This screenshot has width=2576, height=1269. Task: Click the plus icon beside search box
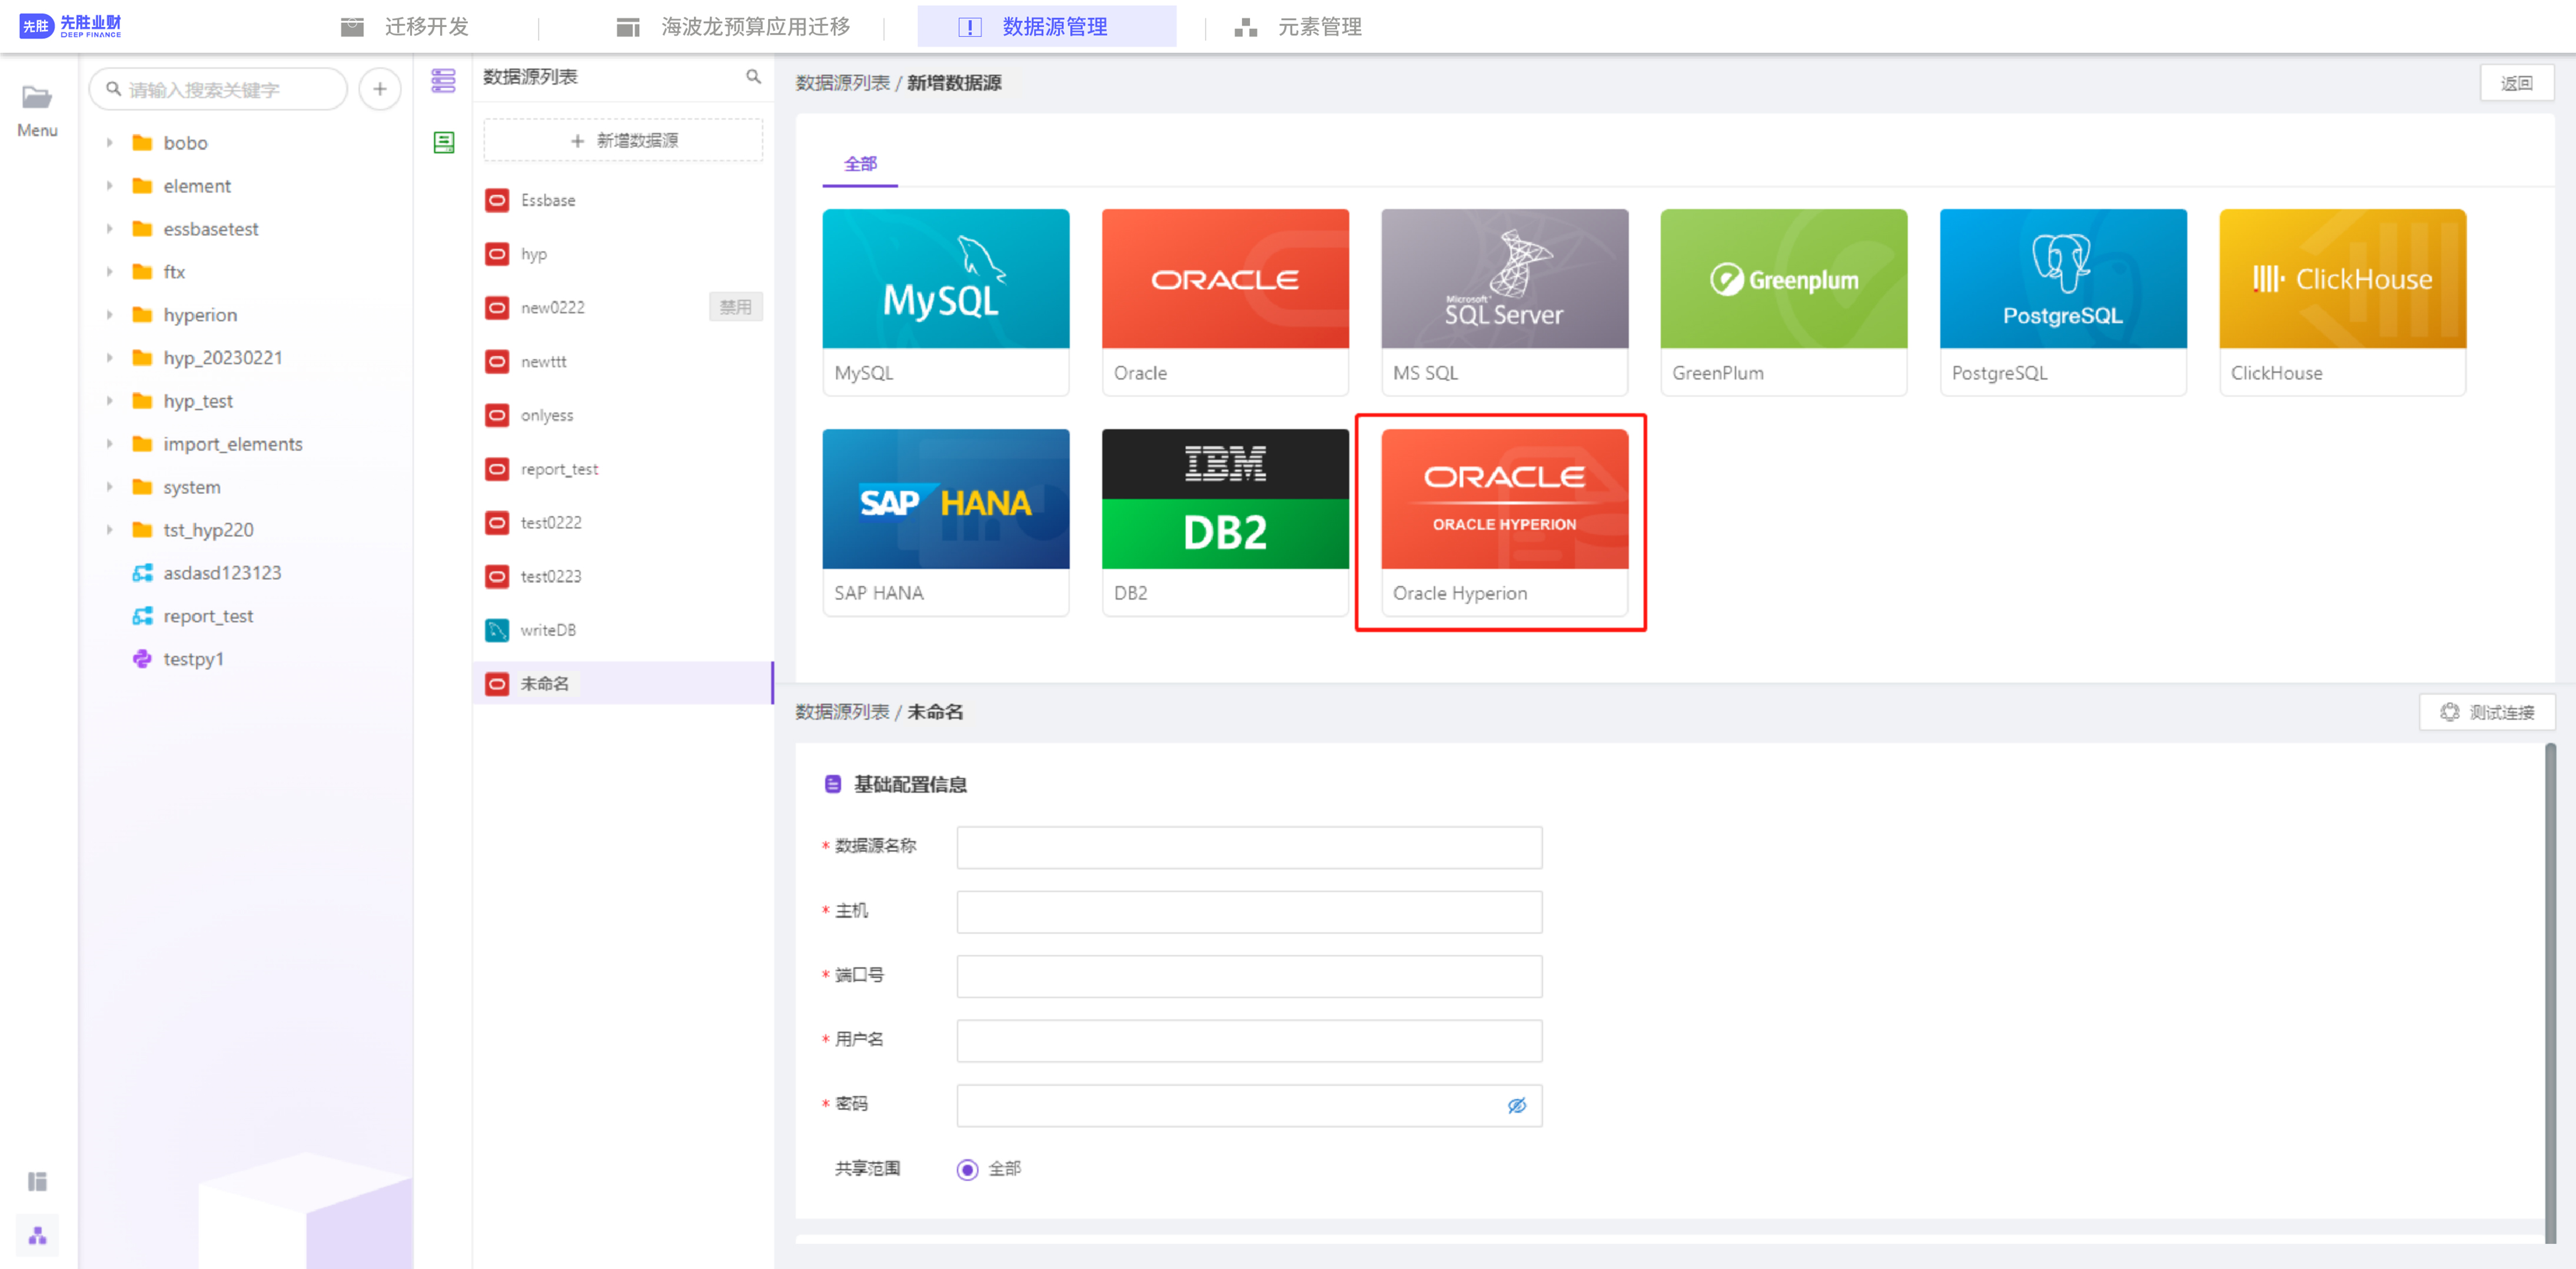point(380,89)
